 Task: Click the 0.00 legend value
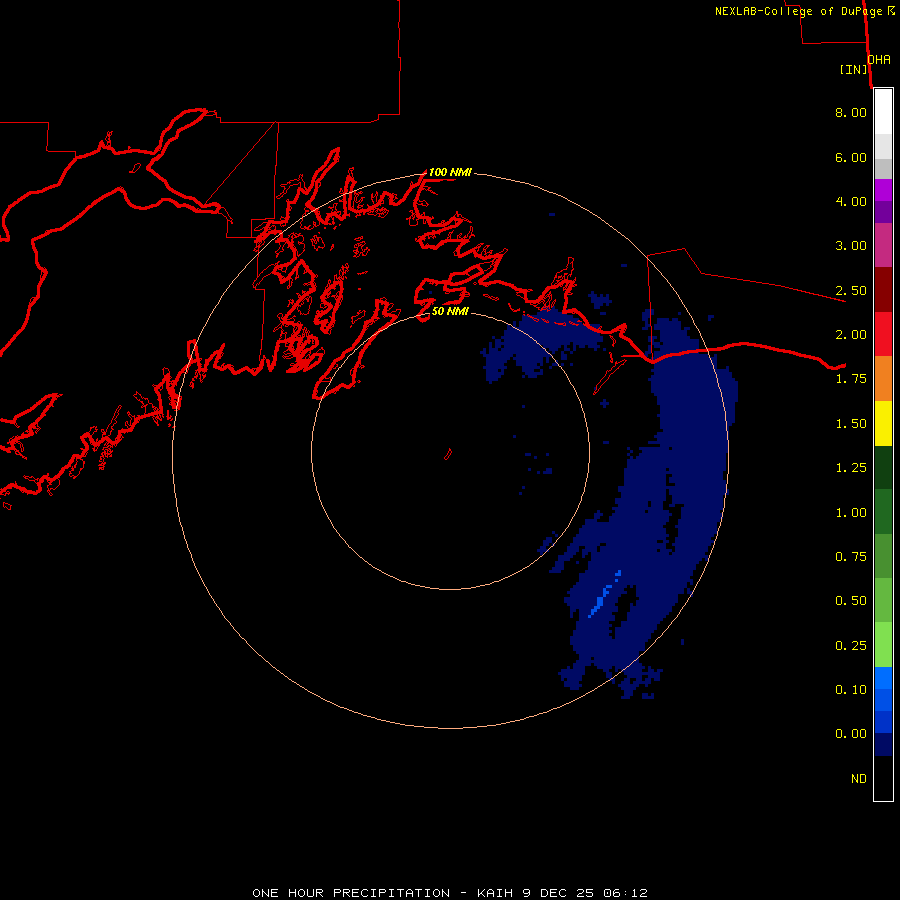[x=851, y=734]
